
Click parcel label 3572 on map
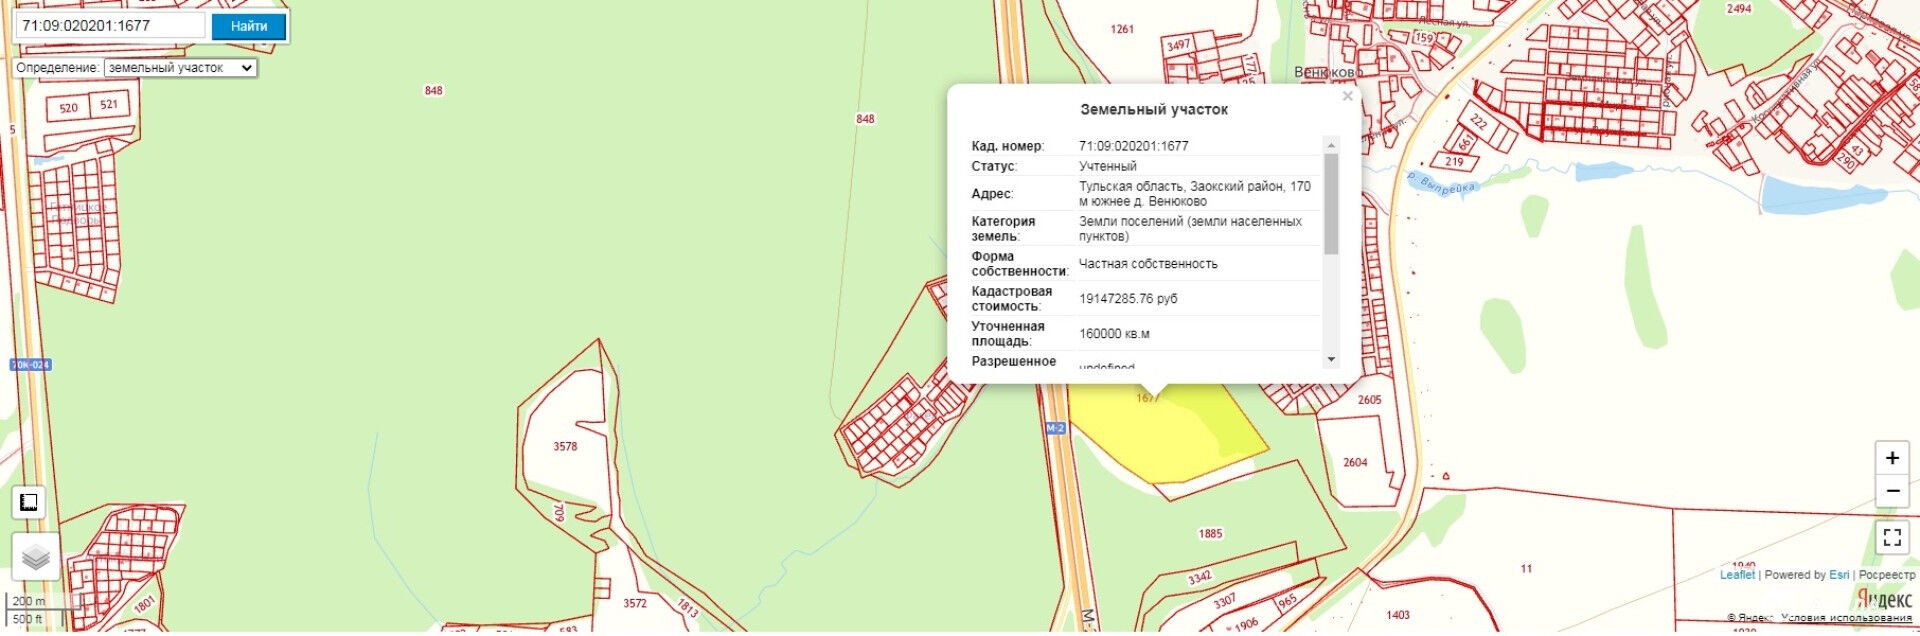635,603
